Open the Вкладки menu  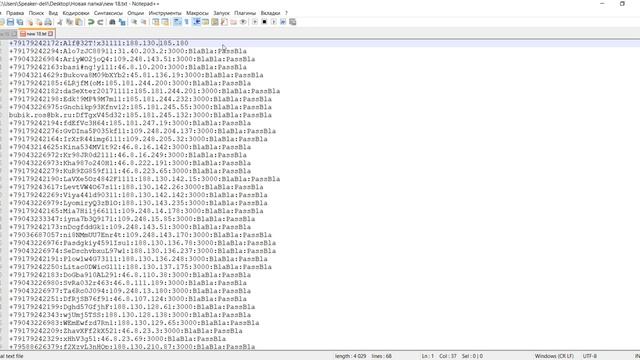coord(270,13)
